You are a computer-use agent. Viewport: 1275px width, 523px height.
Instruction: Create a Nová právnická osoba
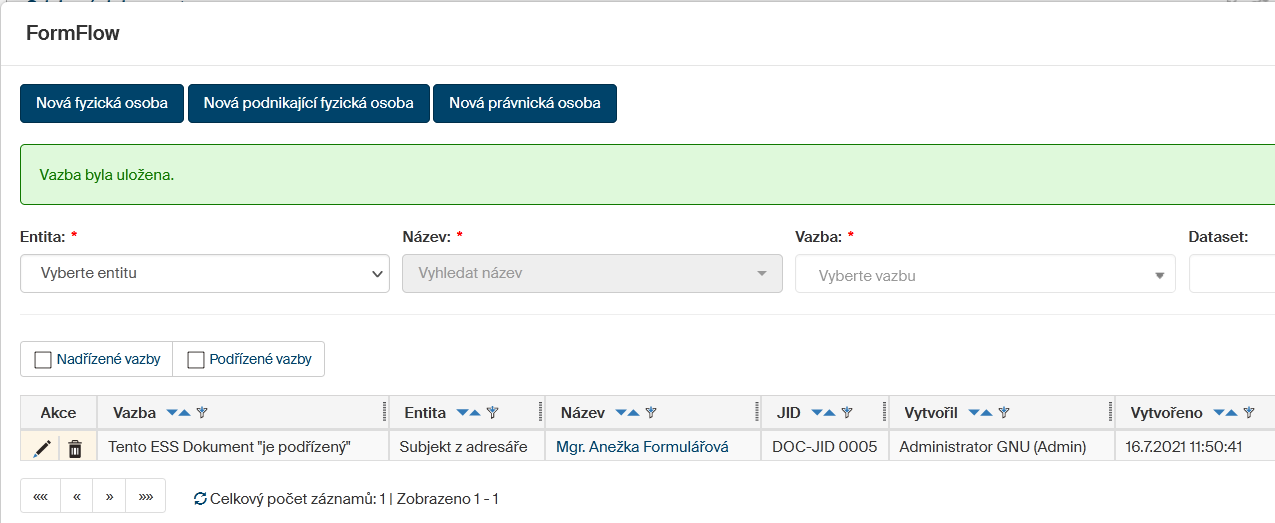(x=525, y=104)
